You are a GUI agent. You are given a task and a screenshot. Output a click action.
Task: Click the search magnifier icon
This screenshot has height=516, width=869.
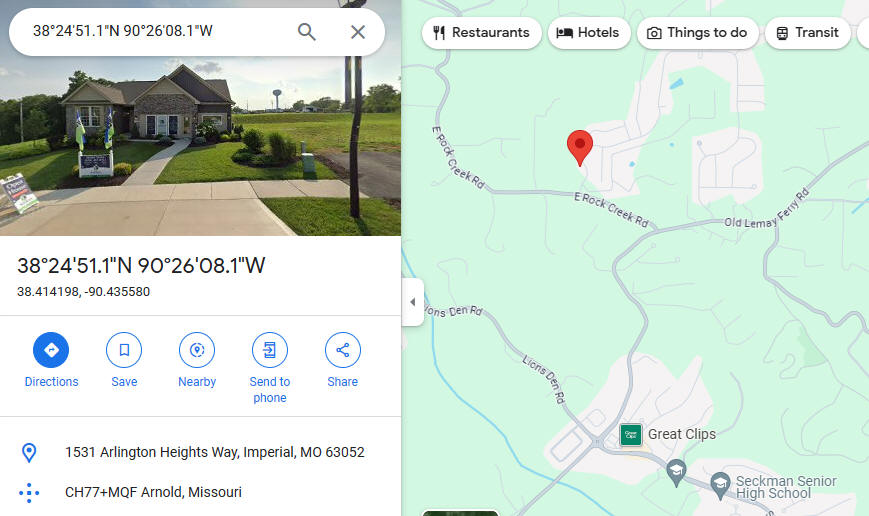point(306,32)
